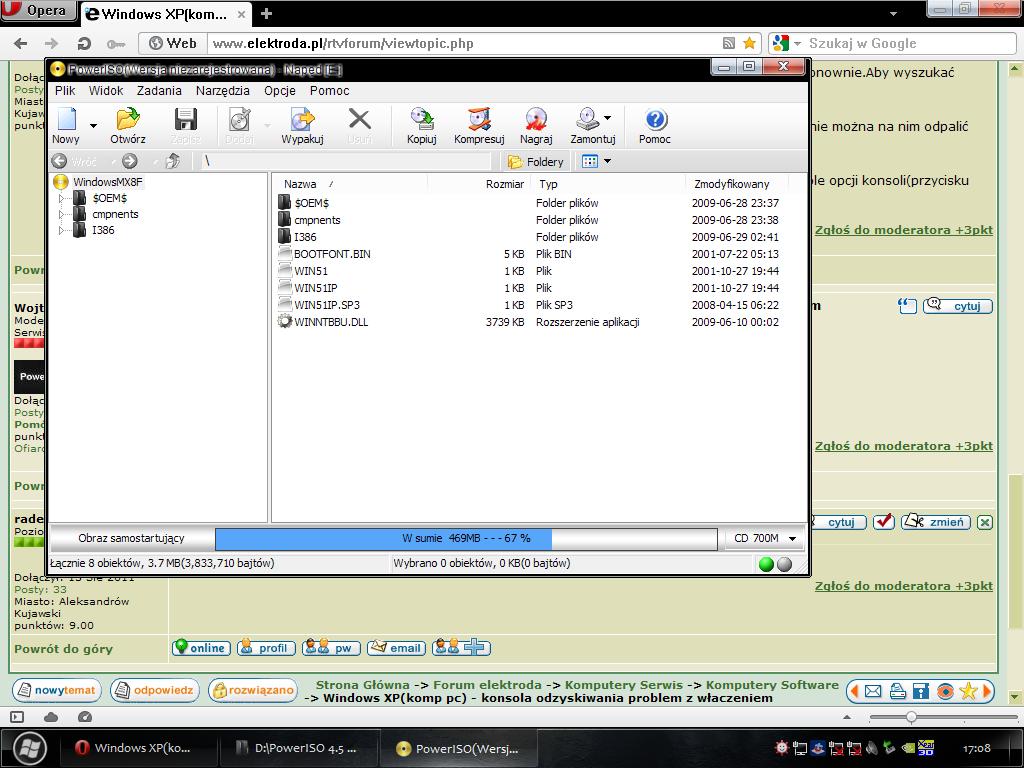Click the nowy temat button

(x=57, y=690)
